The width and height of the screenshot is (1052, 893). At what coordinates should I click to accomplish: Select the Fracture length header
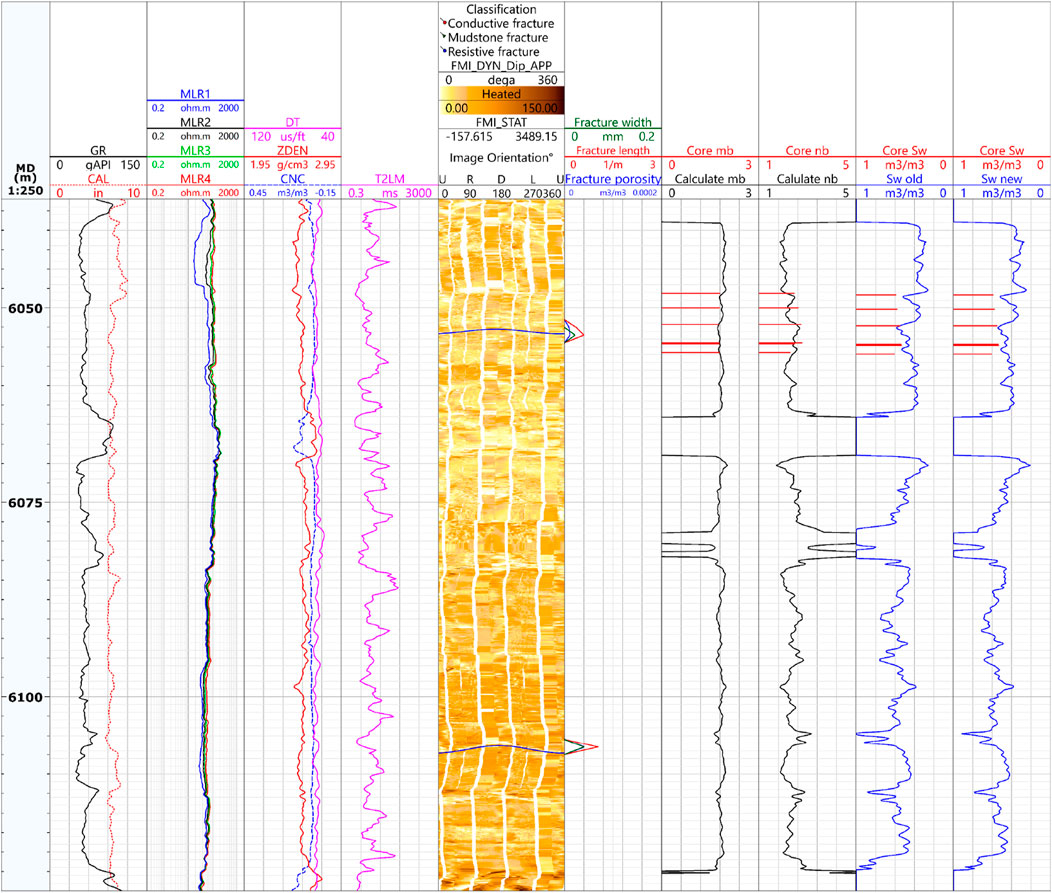click(x=613, y=151)
